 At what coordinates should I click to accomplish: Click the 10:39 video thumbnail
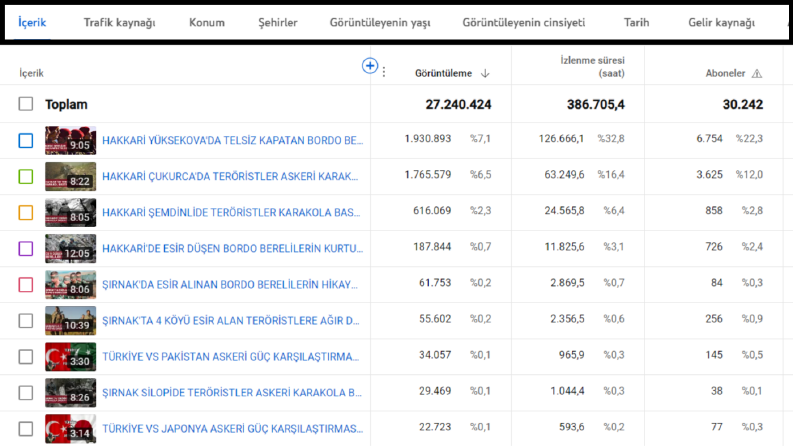pyautogui.click(x=70, y=321)
